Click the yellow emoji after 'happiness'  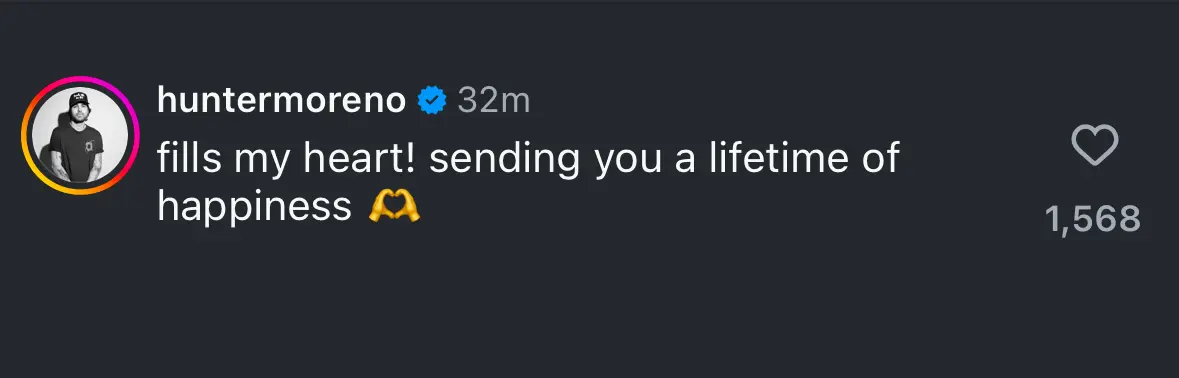coord(394,206)
